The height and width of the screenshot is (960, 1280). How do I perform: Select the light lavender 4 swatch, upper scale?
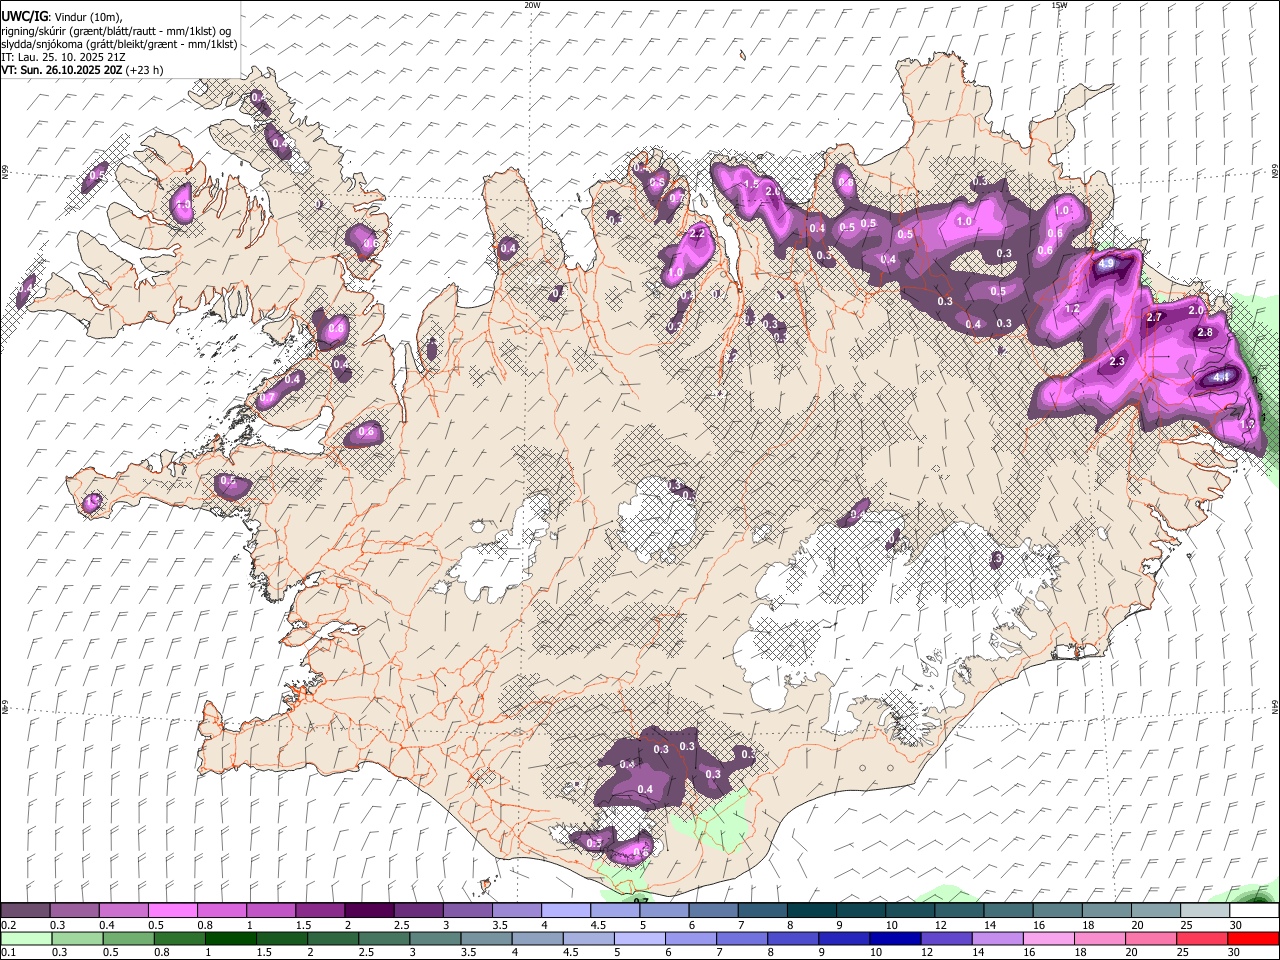pyautogui.click(x=566, y=910)
